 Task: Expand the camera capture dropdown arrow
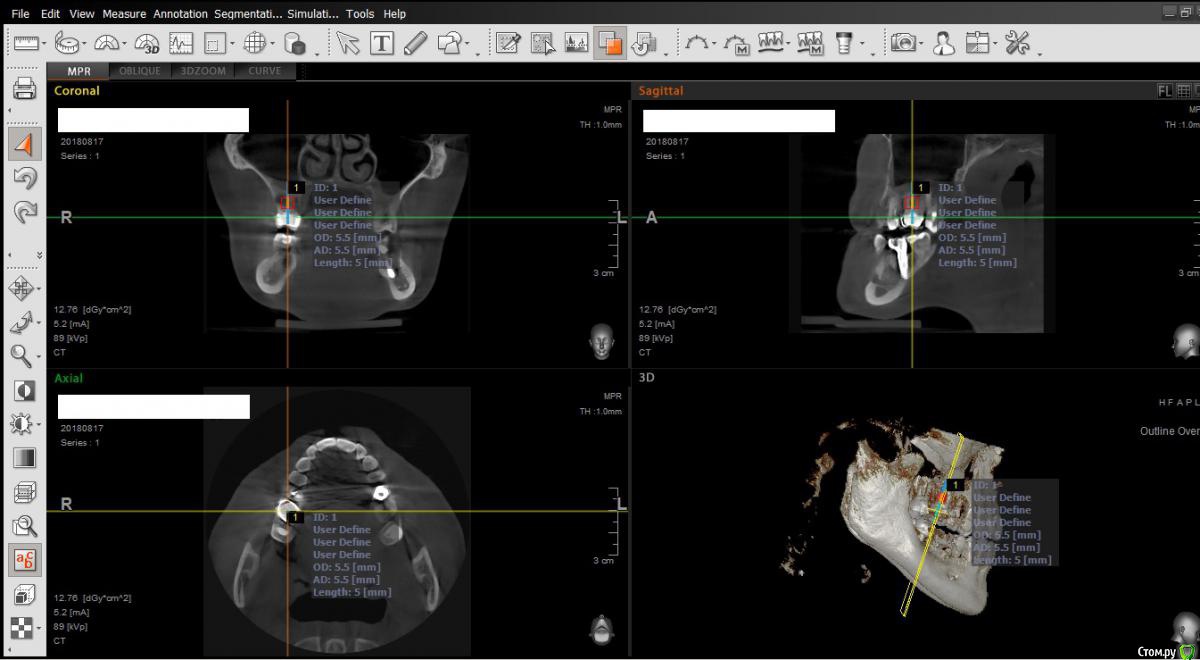[921, 44]
